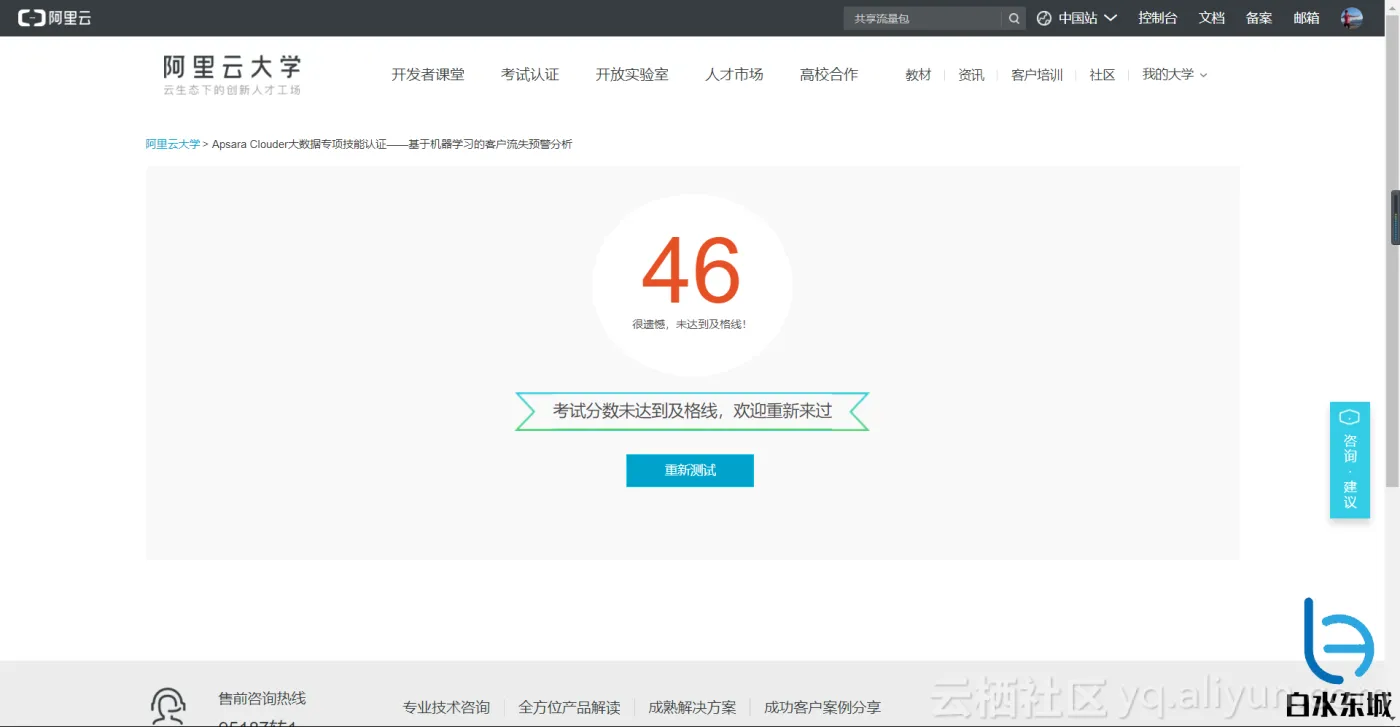The height and width of the screenshot is (727, 1400).
Task: Click 控制台 in top bar
Action: 1158,18
